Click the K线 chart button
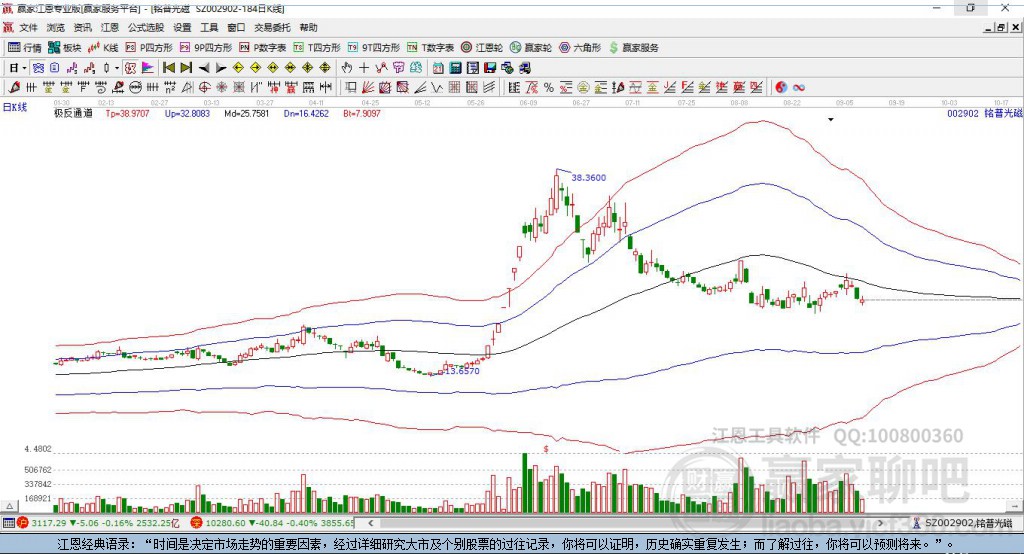The height and width of the screenshot is (554, 1024). click(103, 48)
